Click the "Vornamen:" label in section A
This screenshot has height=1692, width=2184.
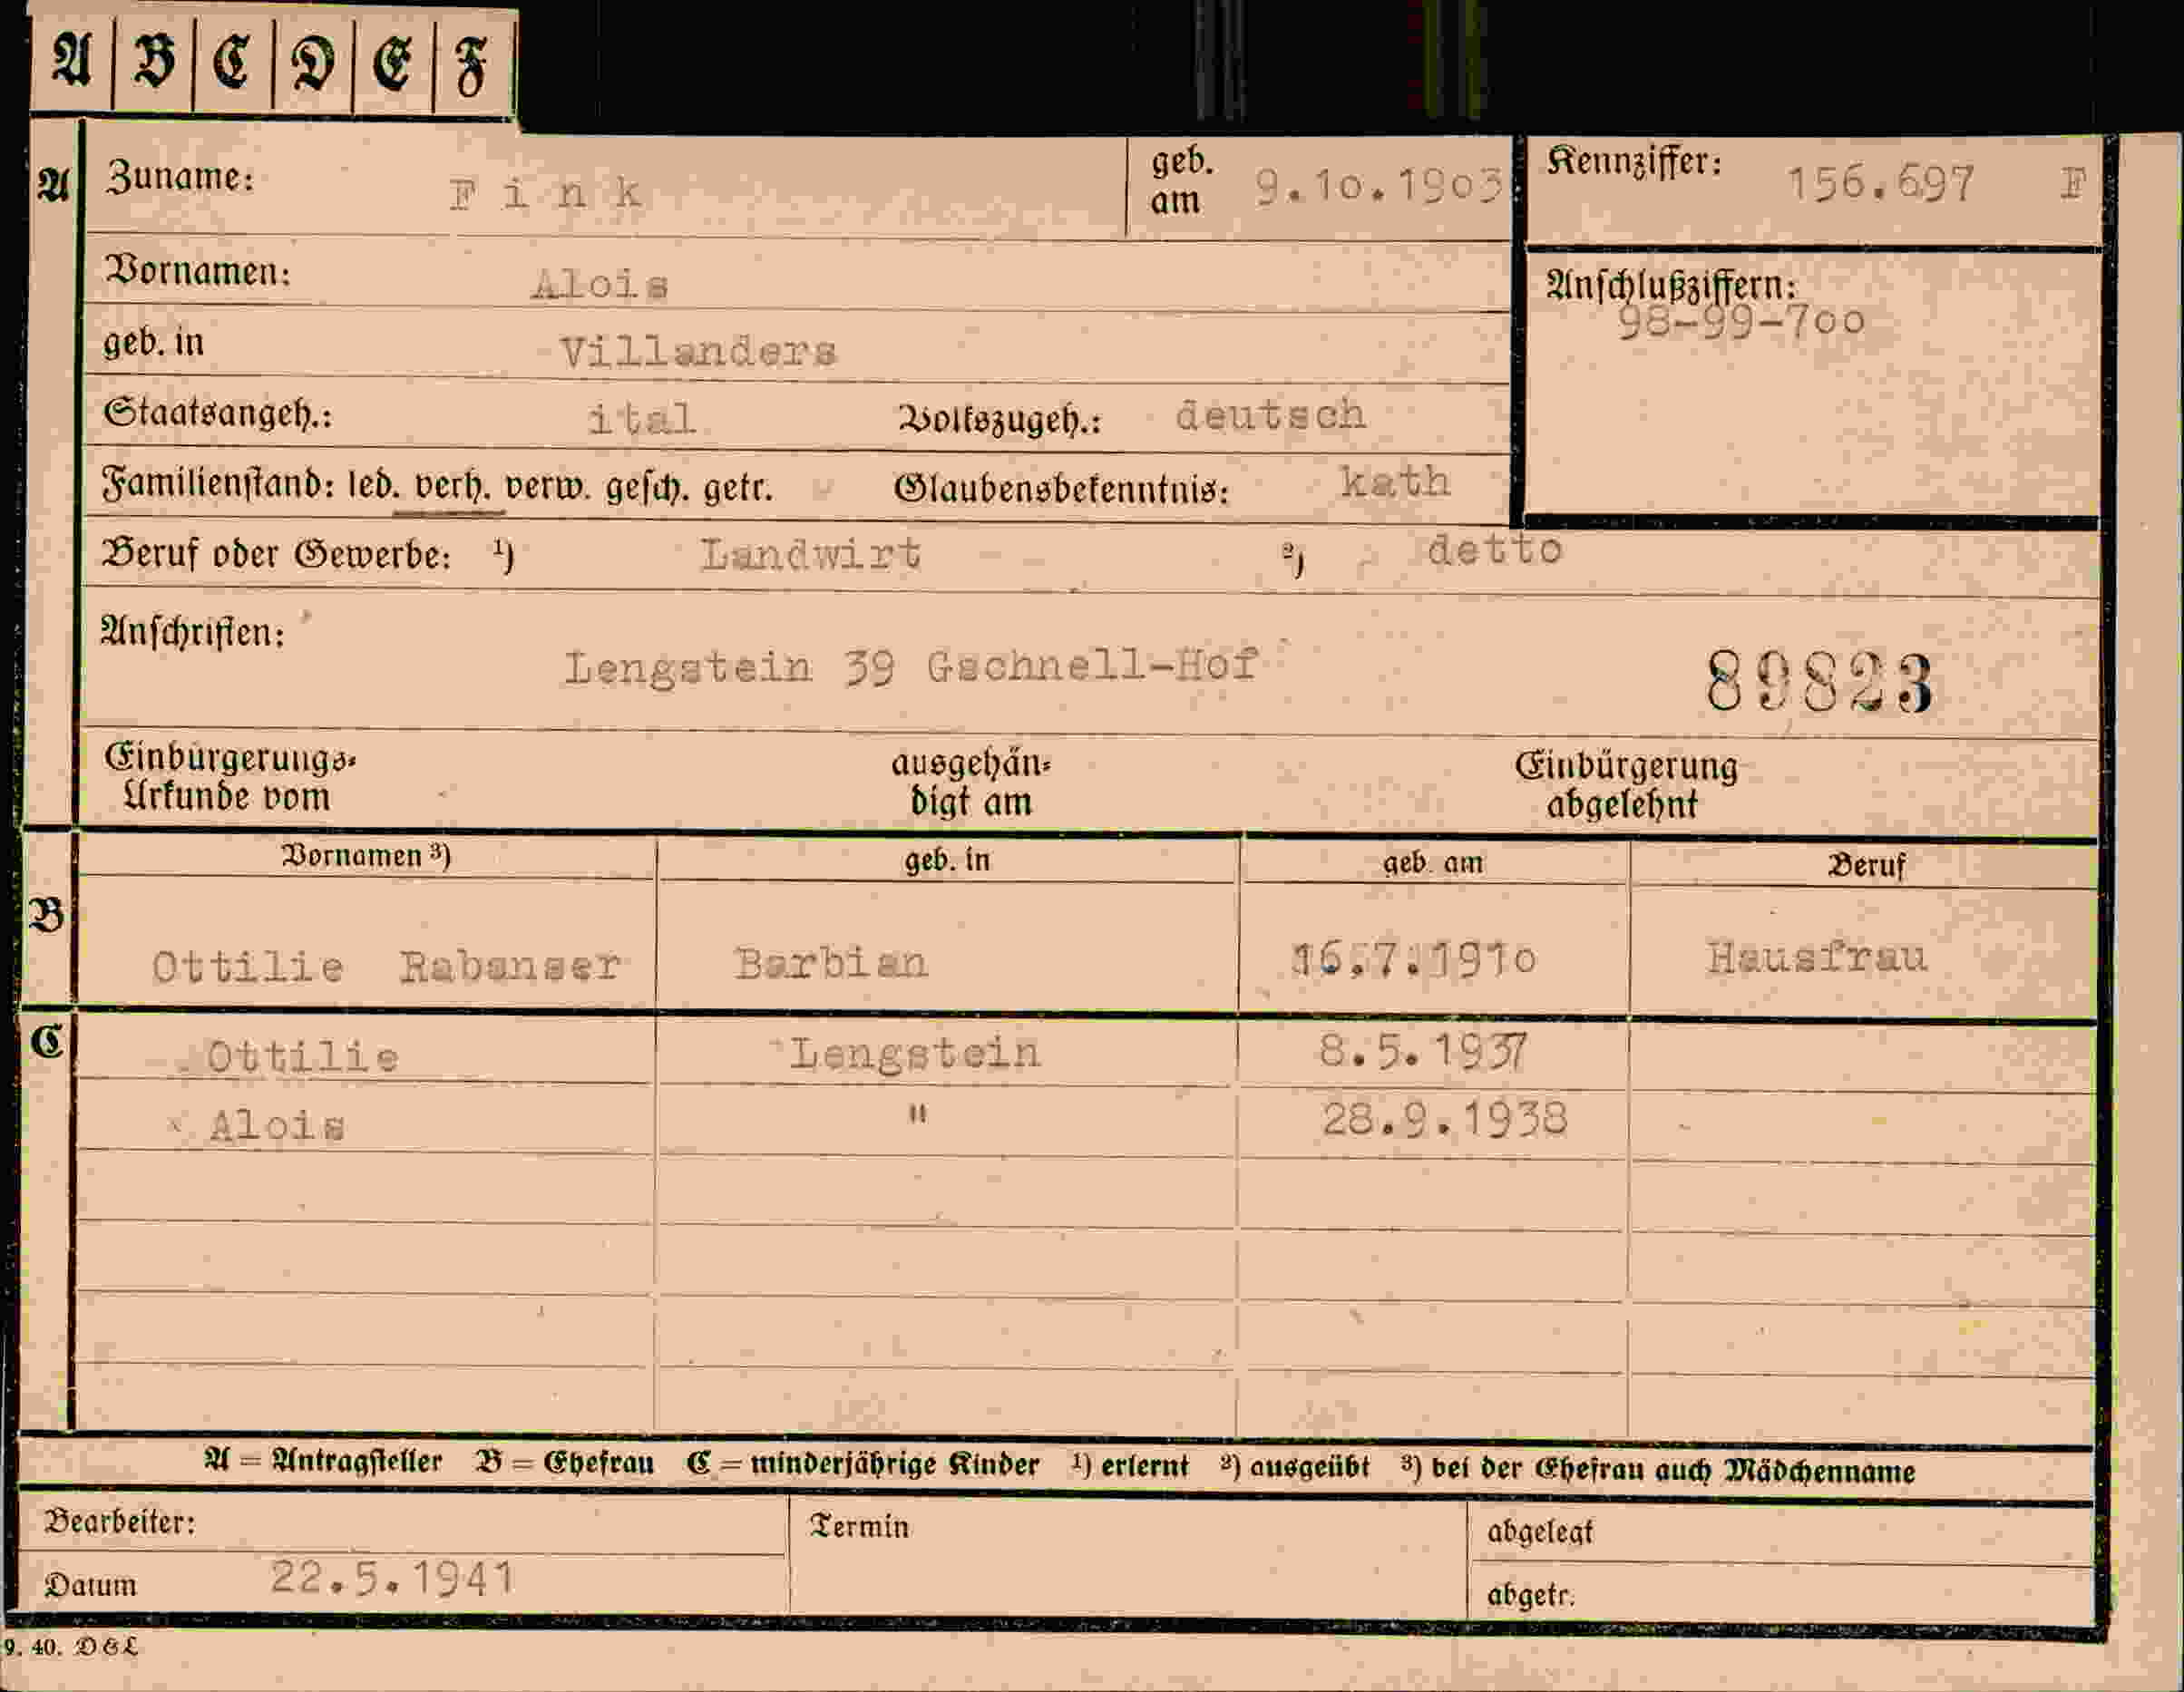pos(197,271)
